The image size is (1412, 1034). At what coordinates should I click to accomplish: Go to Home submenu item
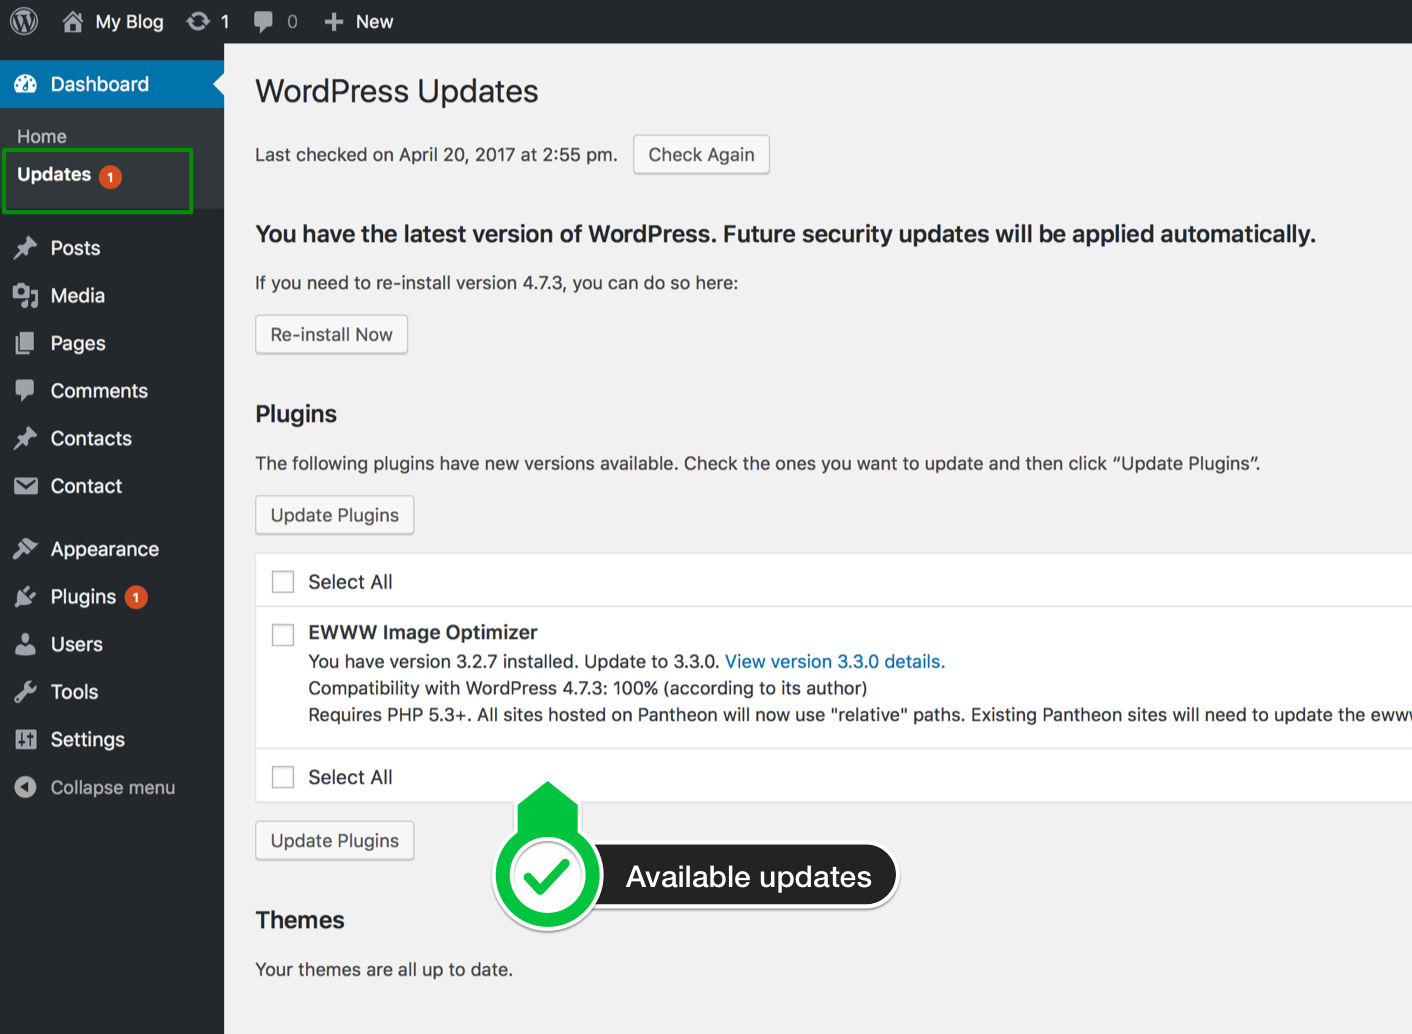point(42,136)
